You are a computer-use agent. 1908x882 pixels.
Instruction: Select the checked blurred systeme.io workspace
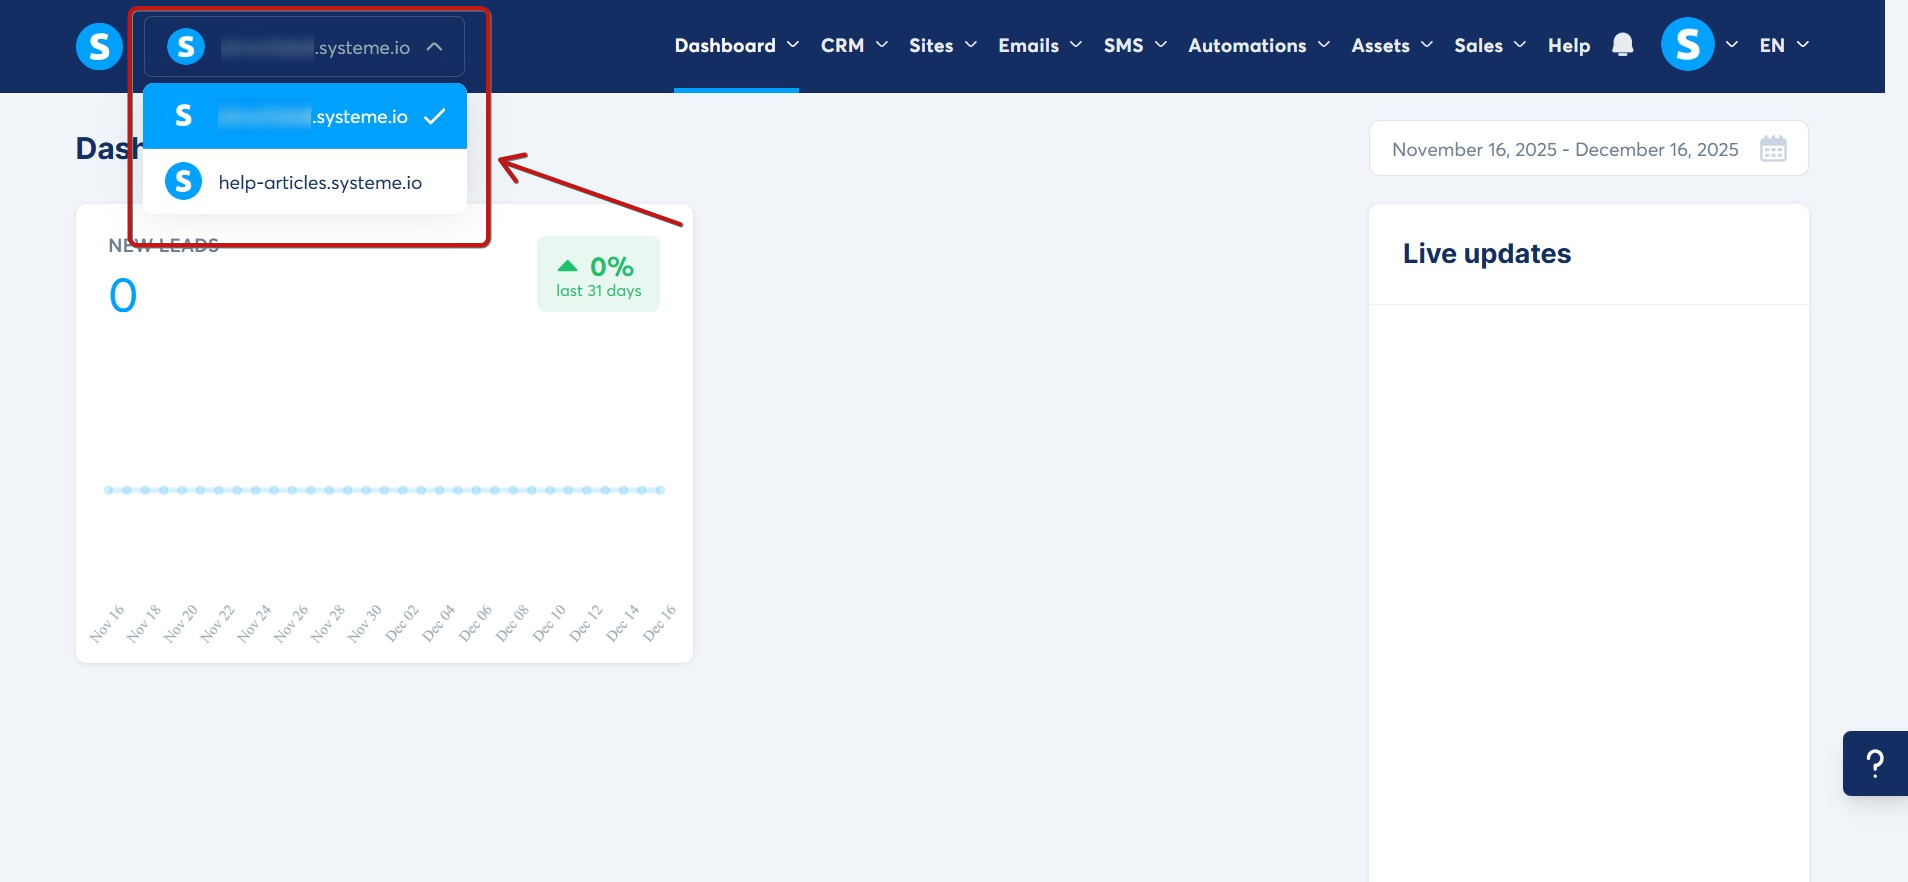pos(305,116)
